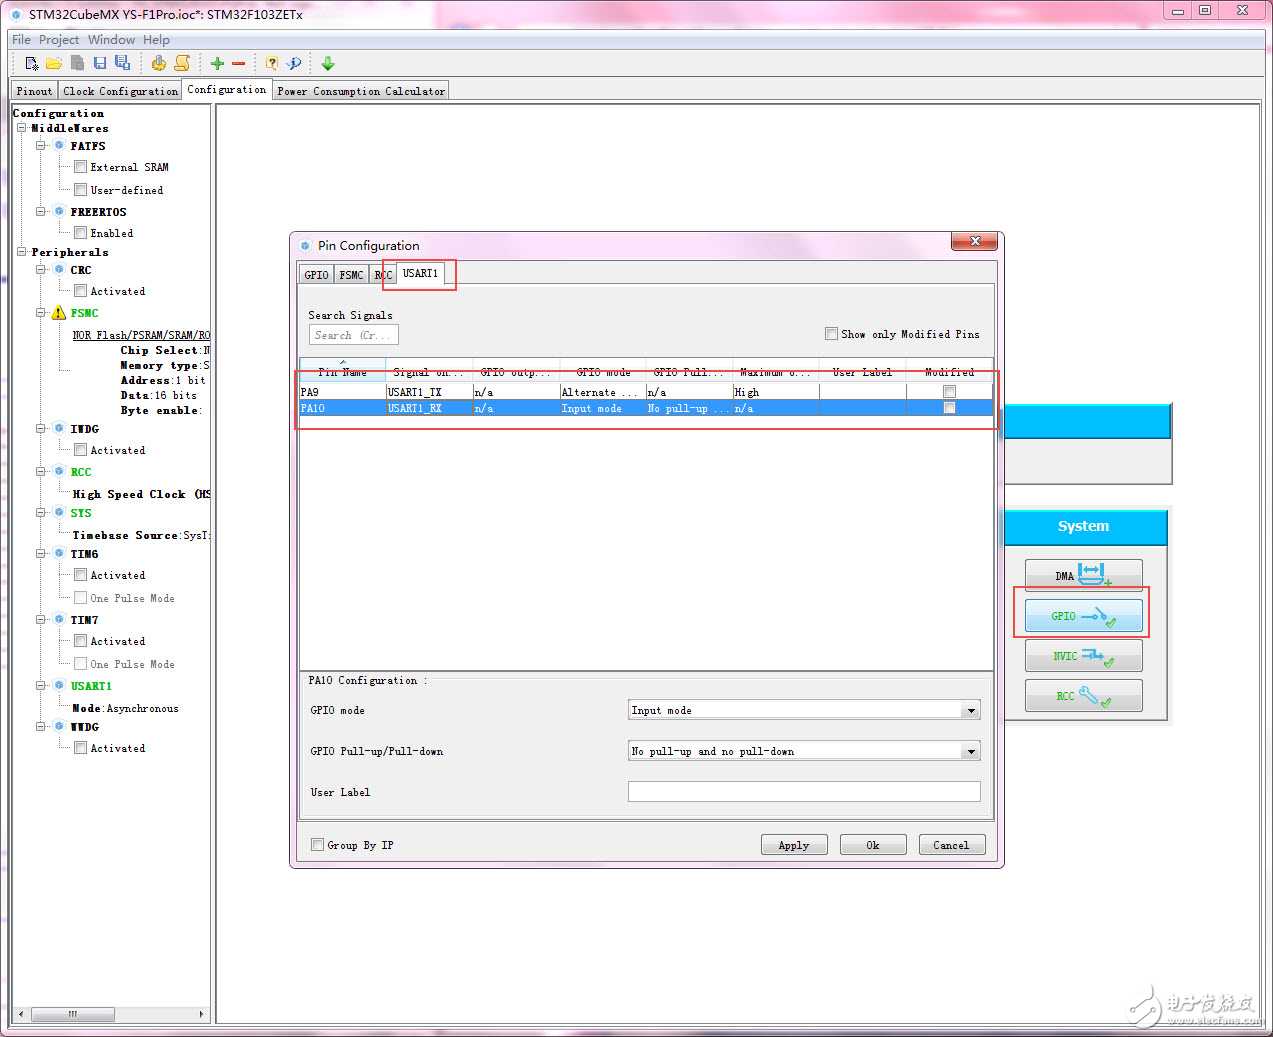
Task: Click the Open folder toolbar icon
Action: coord(54,63)
